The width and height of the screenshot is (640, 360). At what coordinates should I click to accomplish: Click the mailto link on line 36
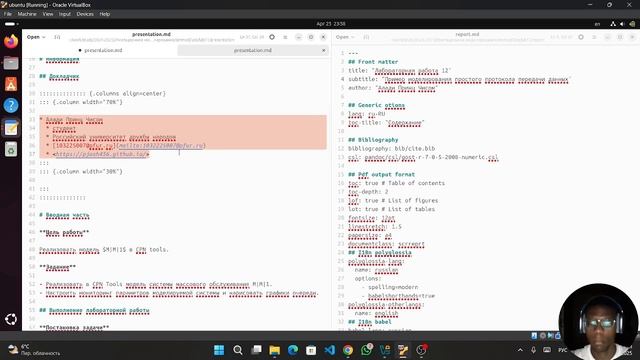point(160,146)
